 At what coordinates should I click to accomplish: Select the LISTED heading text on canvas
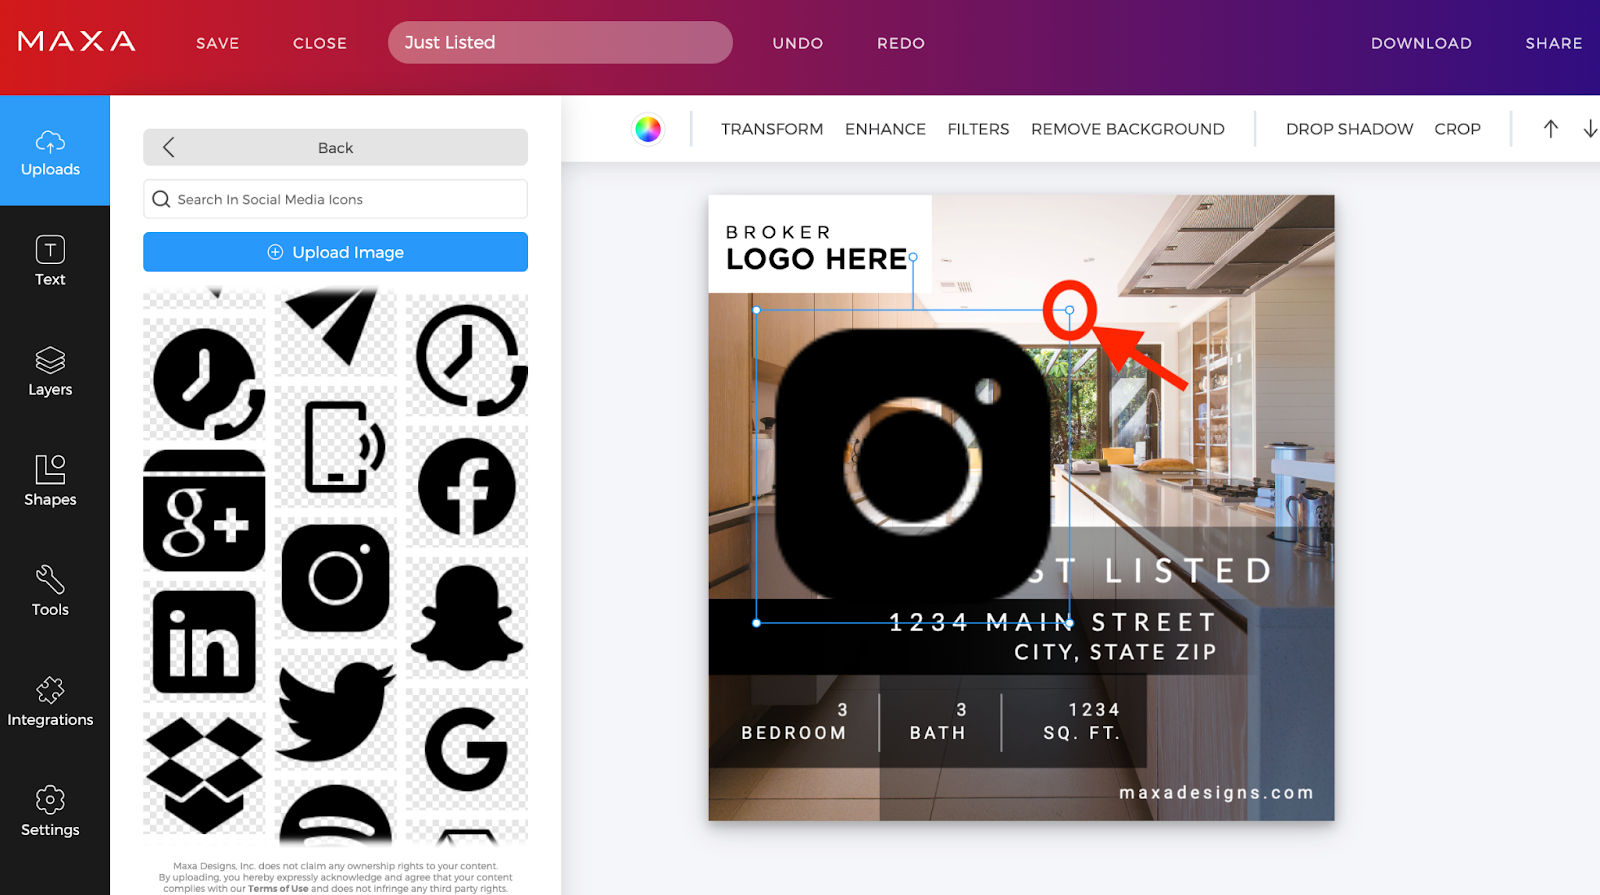click(1188, 571)
